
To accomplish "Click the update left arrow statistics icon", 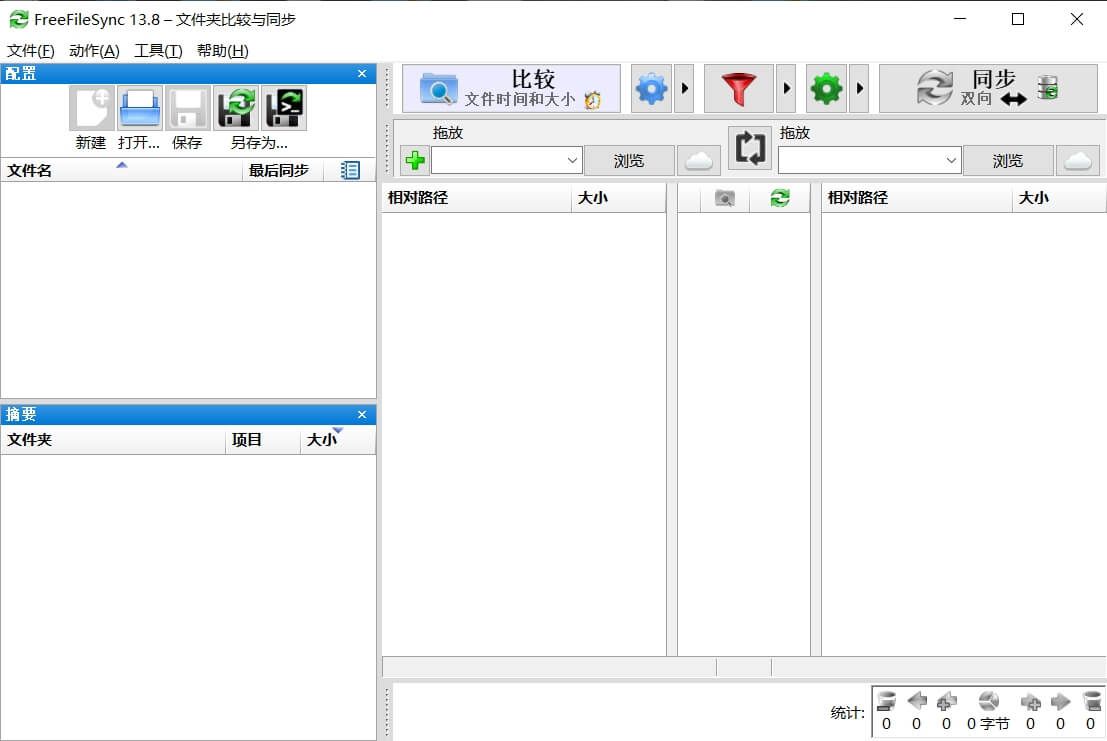I will point(916,701).
